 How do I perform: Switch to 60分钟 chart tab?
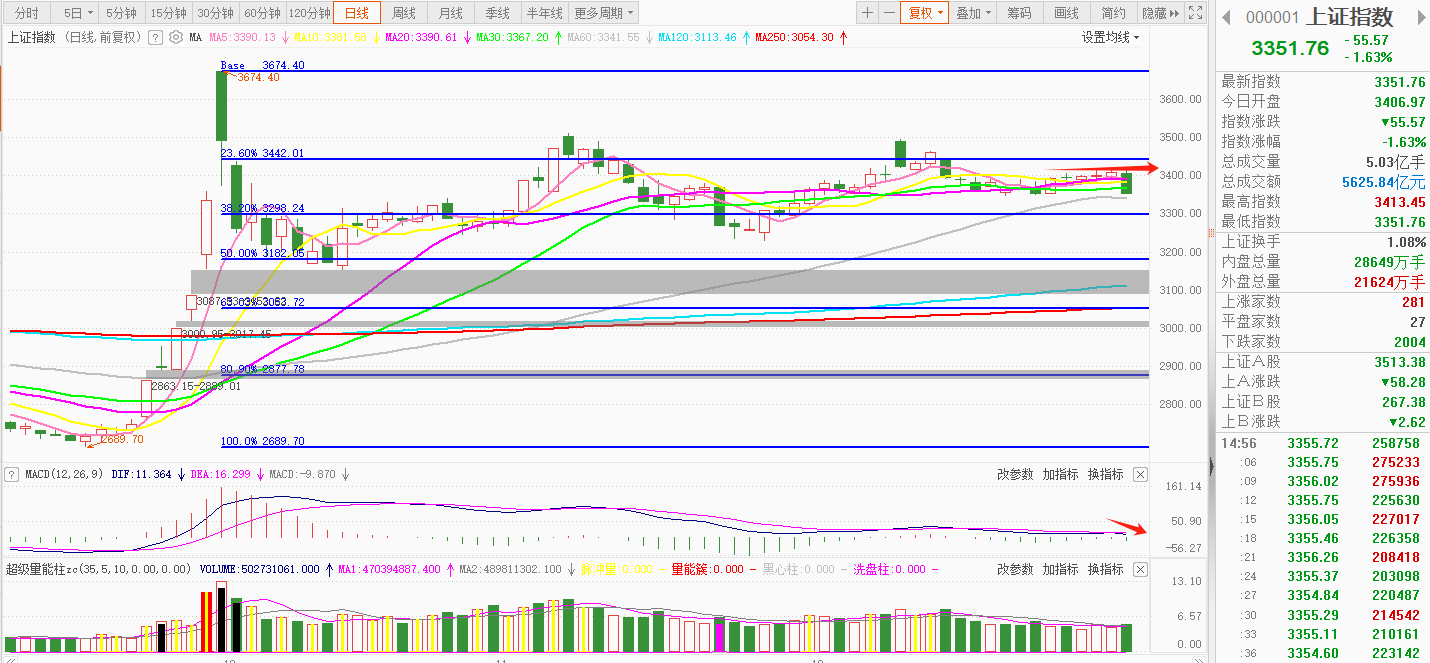pos(262,13)
